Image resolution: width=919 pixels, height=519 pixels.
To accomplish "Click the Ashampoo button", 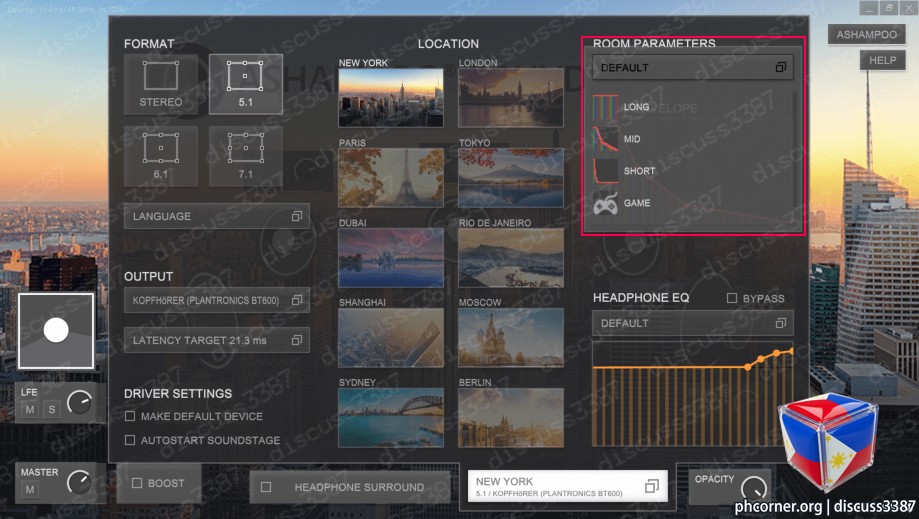I will click(866, 35).
